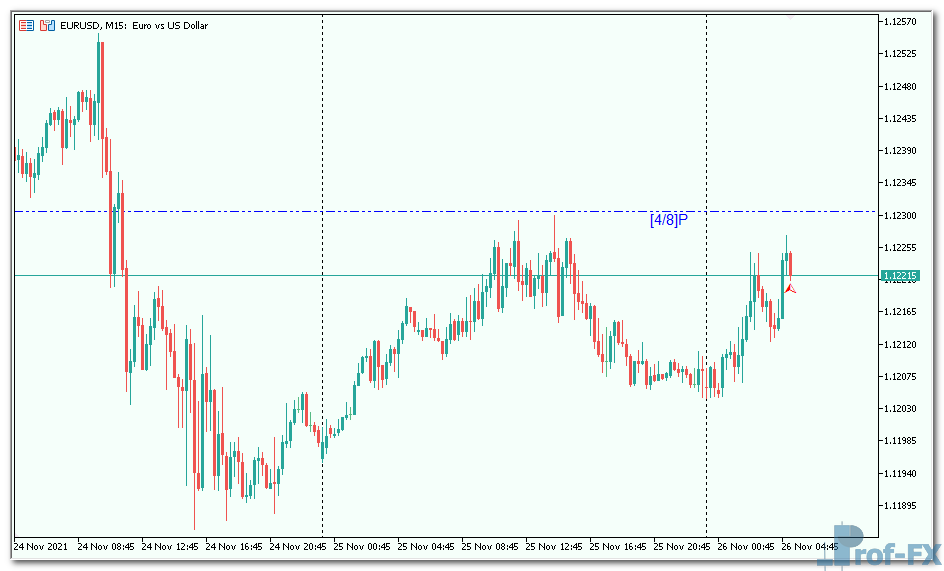The image size is (944, 571).
Task: Click the 25 Nov 20:45 time label
Action: click(683, 547)
